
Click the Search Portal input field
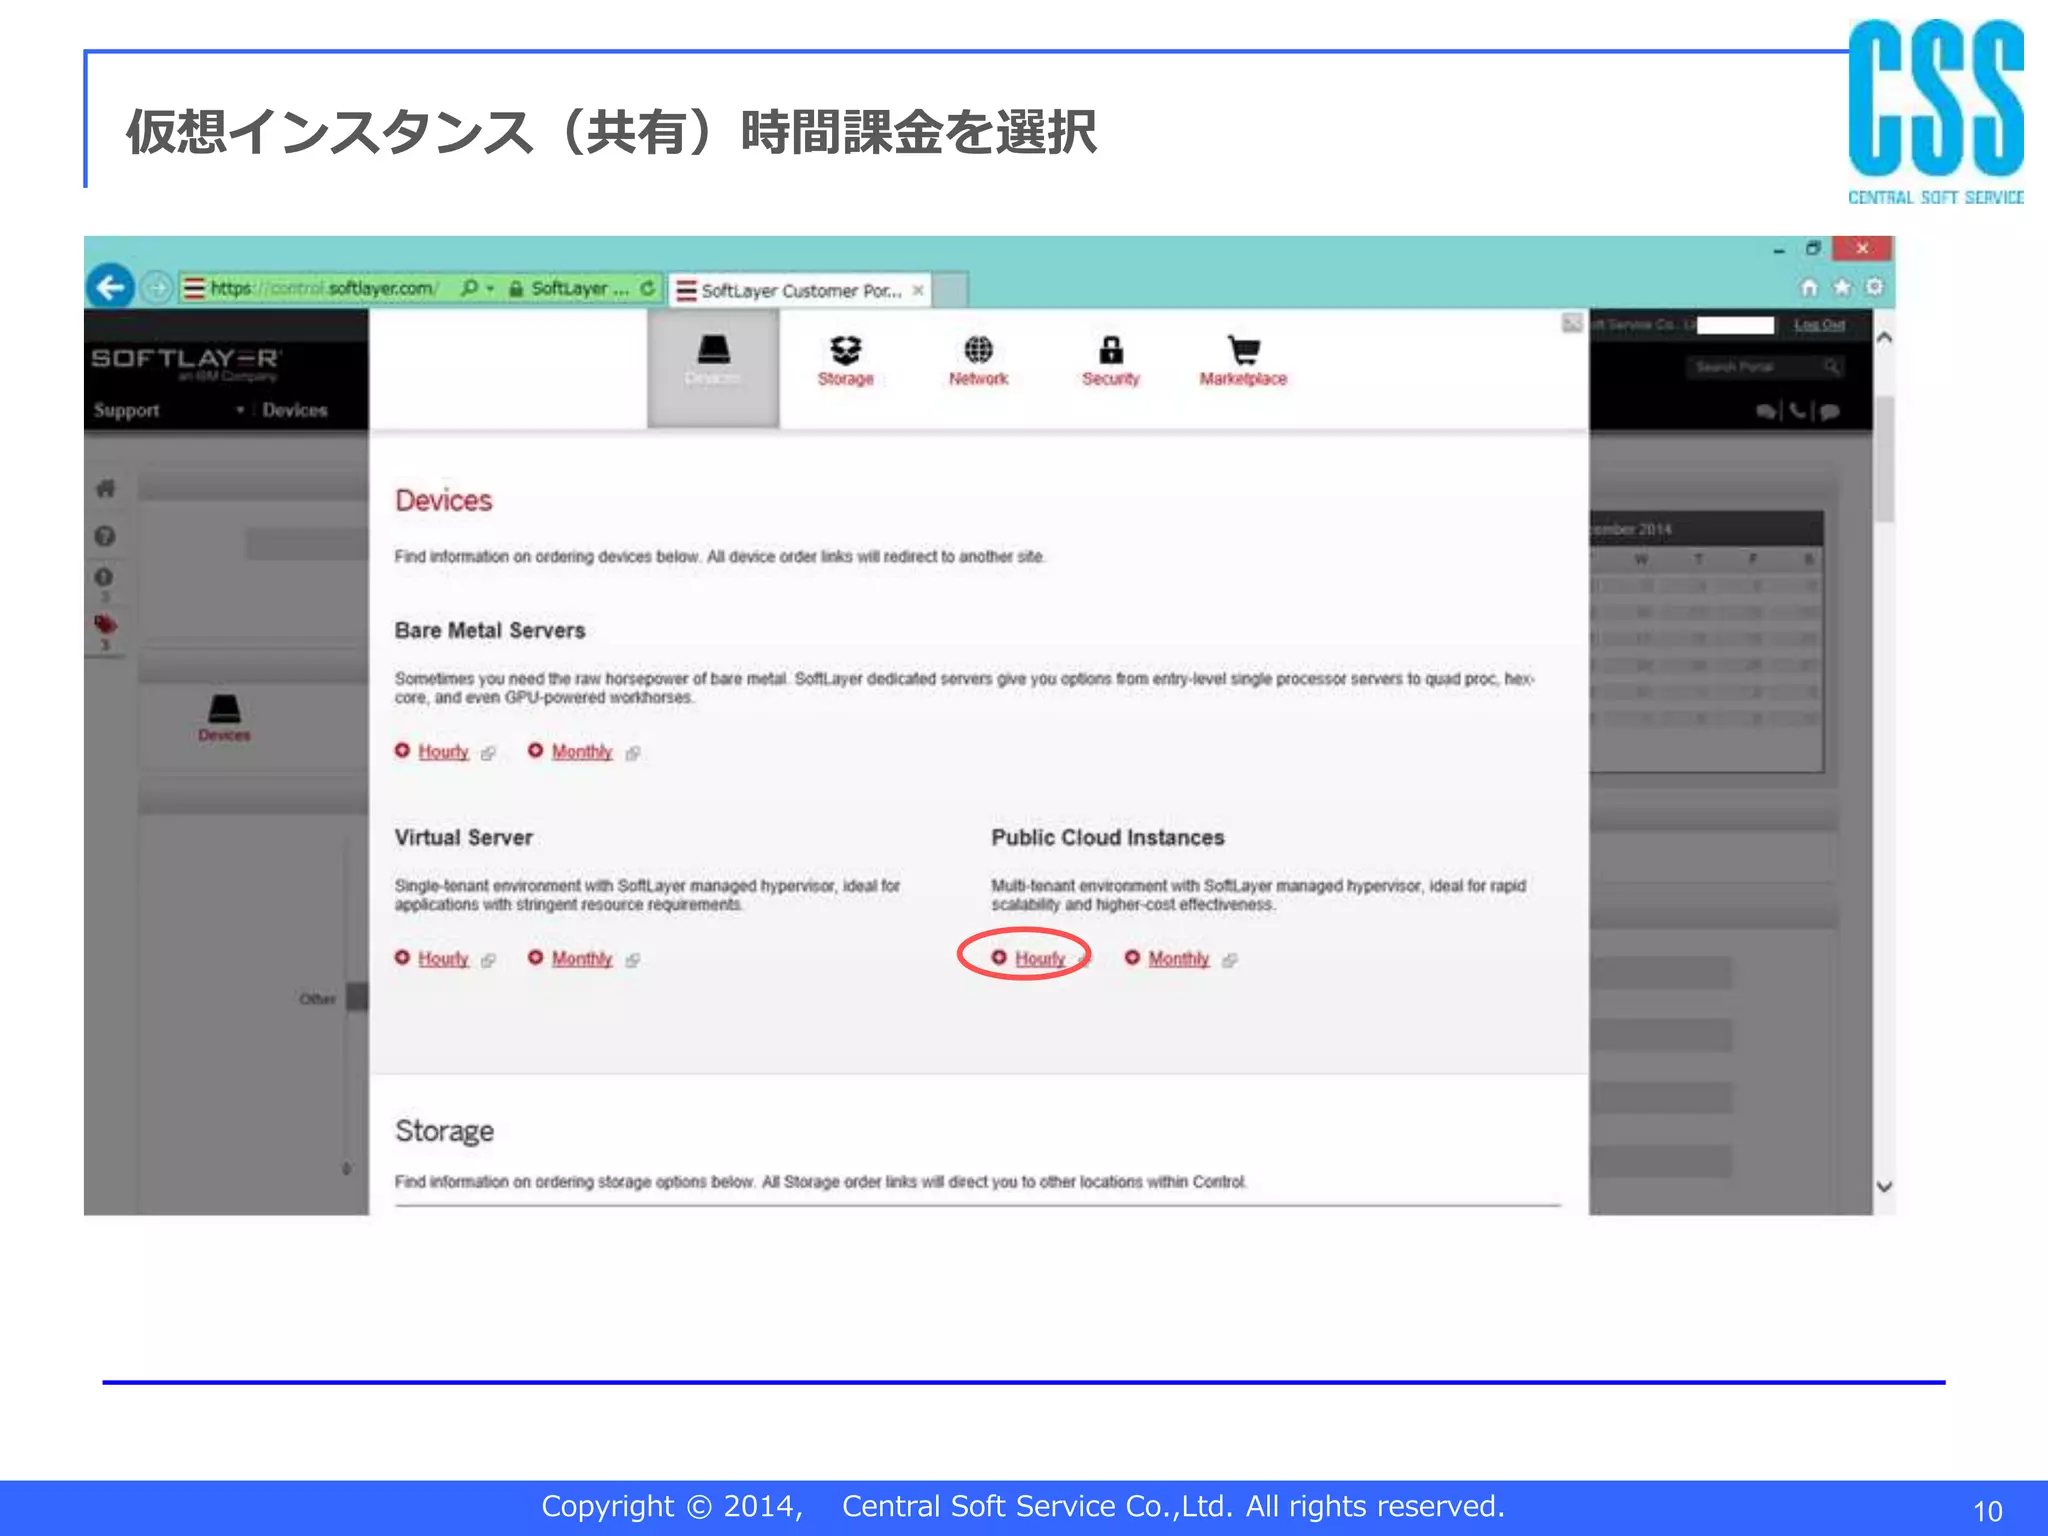1764,368
